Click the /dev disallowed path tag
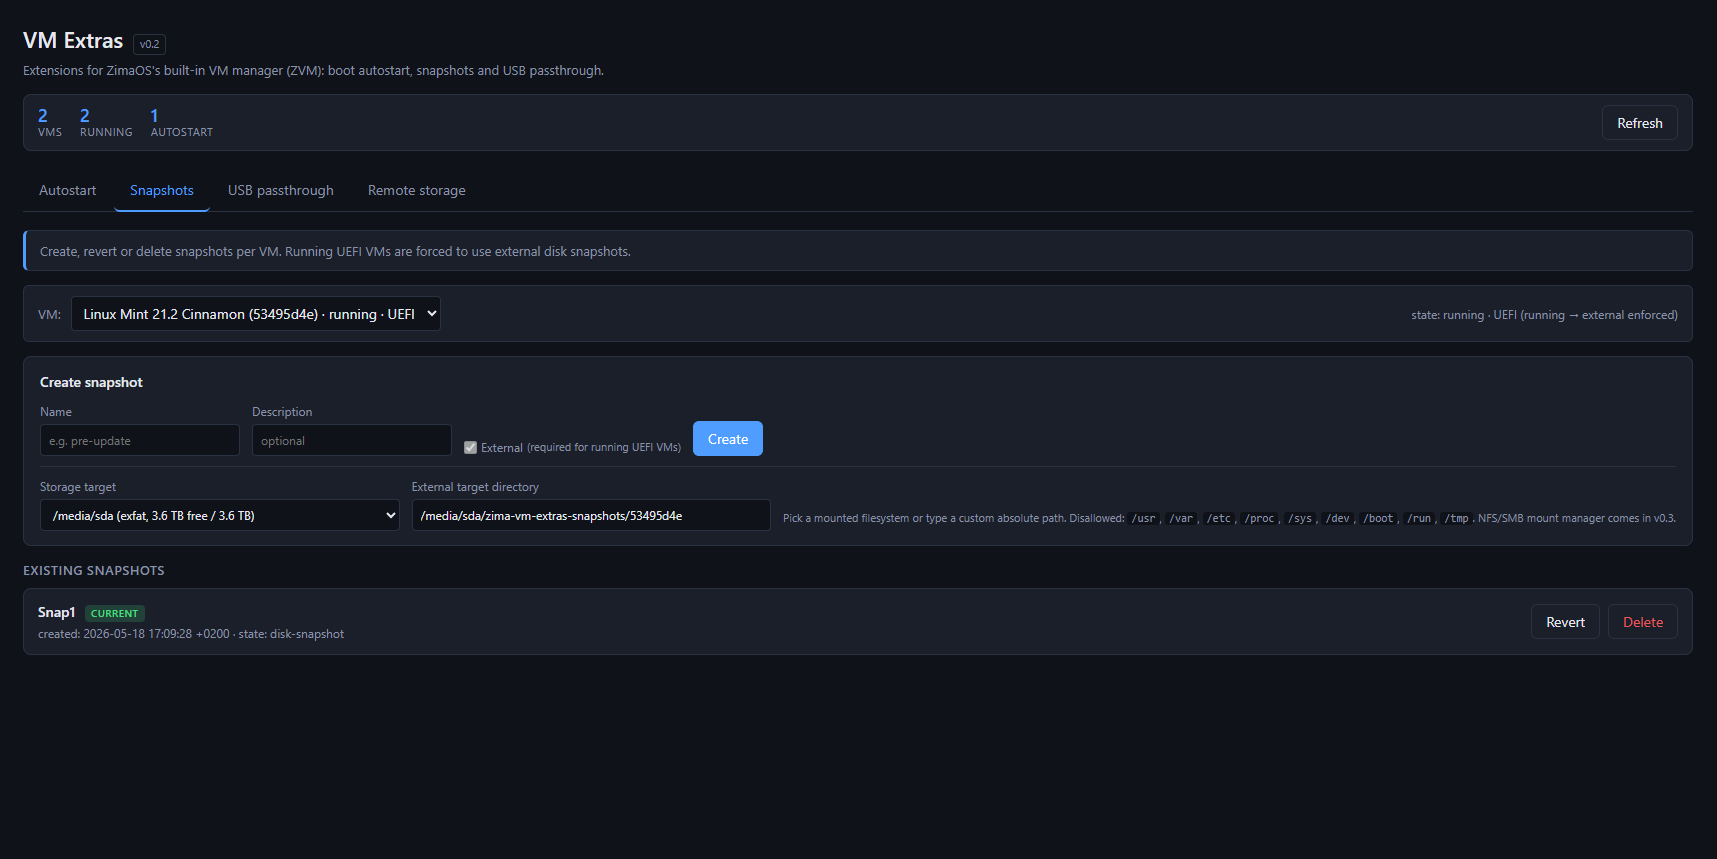This screenshot has width=1717, height=859. [x=1338, y=518]
